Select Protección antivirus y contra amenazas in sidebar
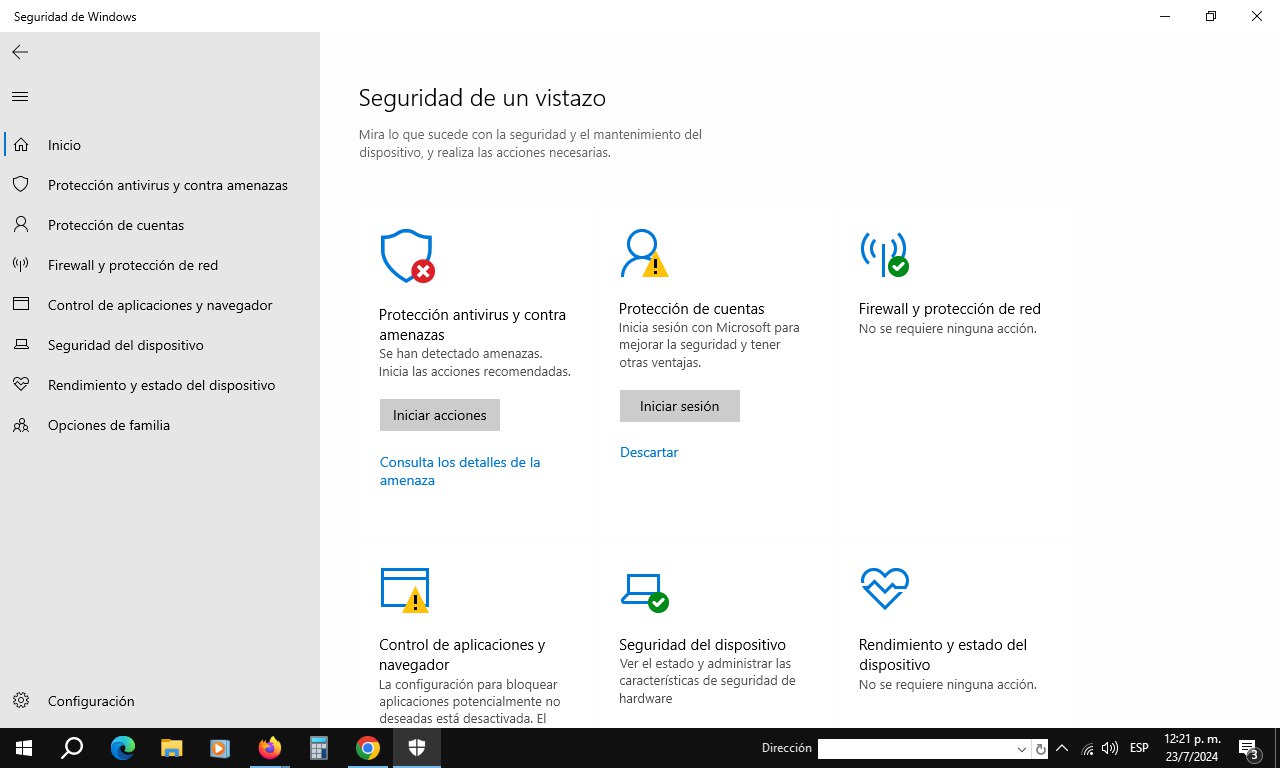The width and height of the screenshot is (1280, 768). [168, 185]
